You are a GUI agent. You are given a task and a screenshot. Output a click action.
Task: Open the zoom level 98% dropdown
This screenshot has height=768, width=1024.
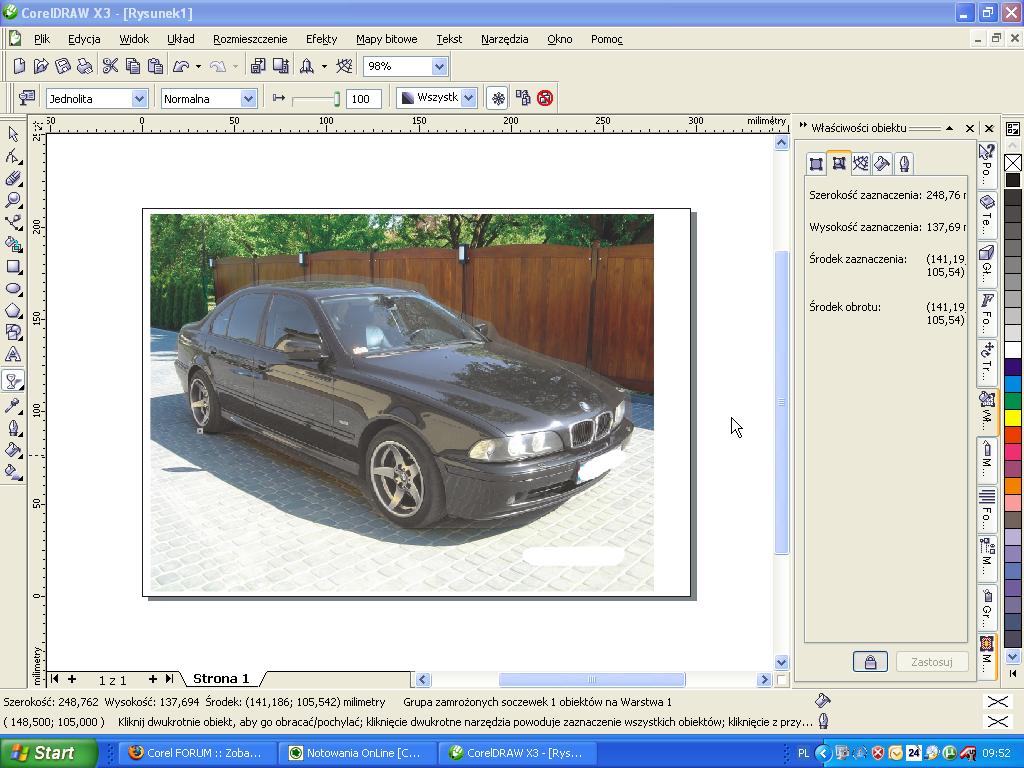pyautogui.click(x=438, y=66)
